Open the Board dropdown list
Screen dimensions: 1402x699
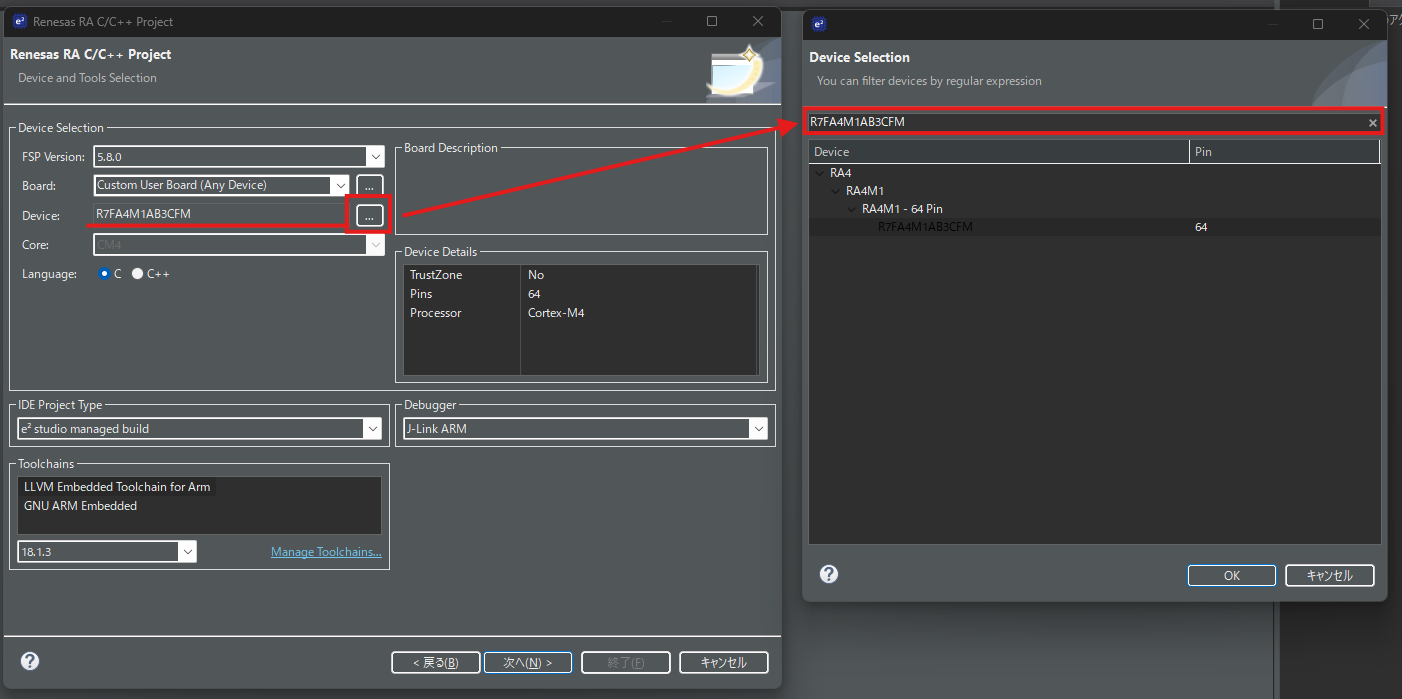[x=340, y=185]
